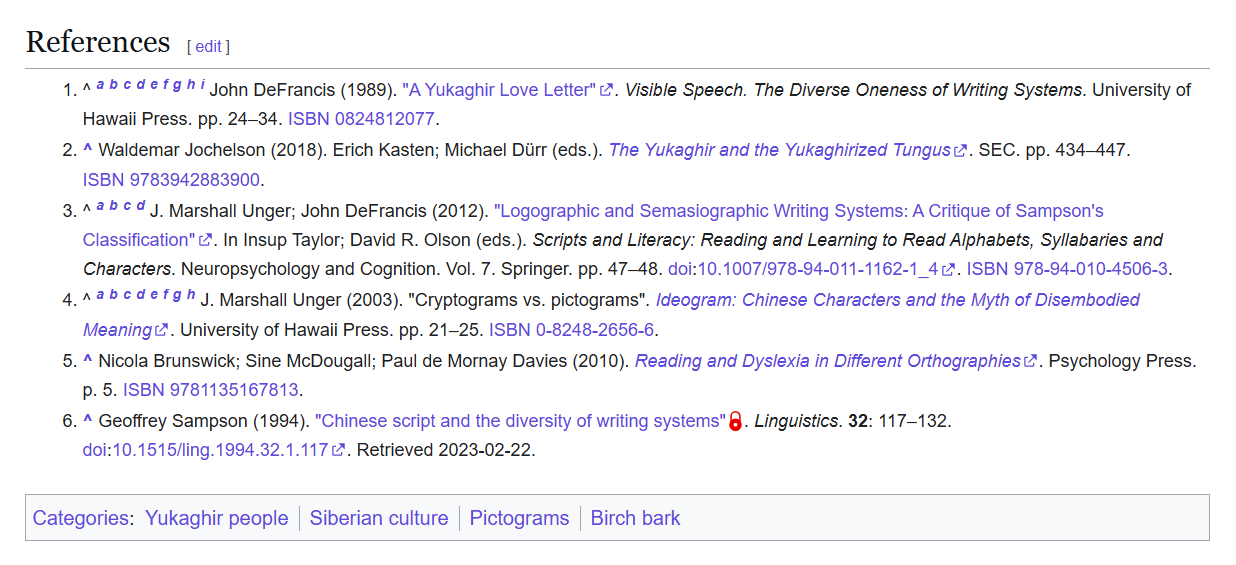Screen dimensions: 1236x565
Task: Click the doi label in reference 3
Action: (680, 269)
